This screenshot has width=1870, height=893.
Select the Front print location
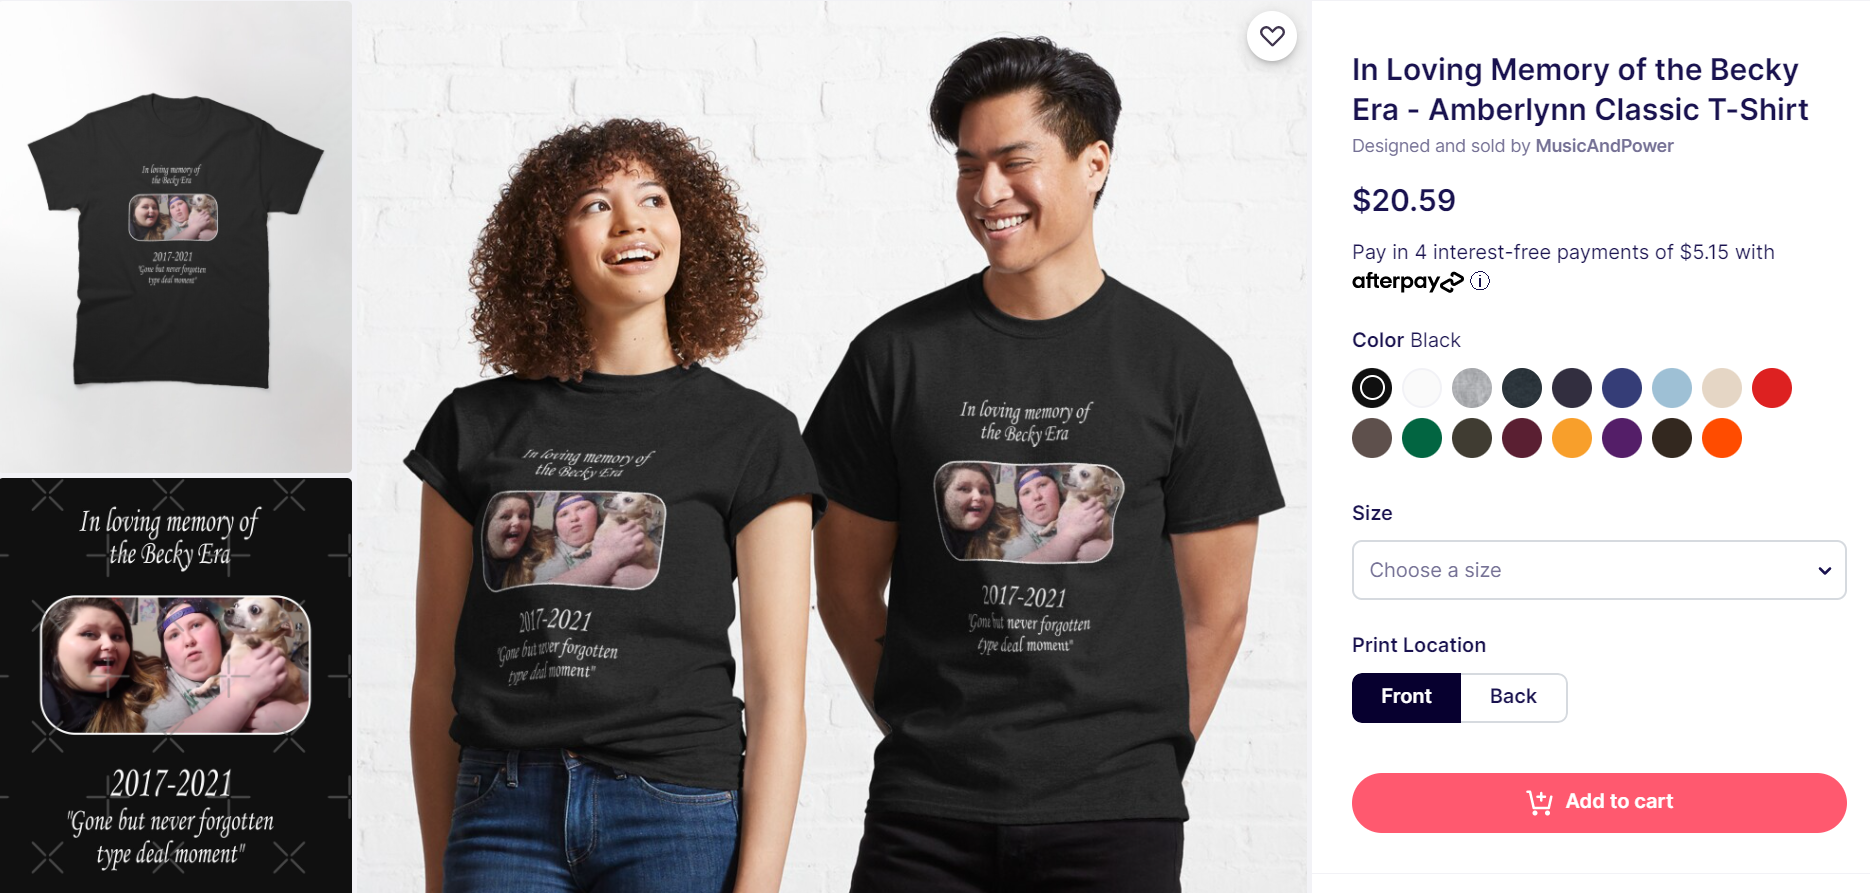pyautogui.click(x=1406, y=697)
